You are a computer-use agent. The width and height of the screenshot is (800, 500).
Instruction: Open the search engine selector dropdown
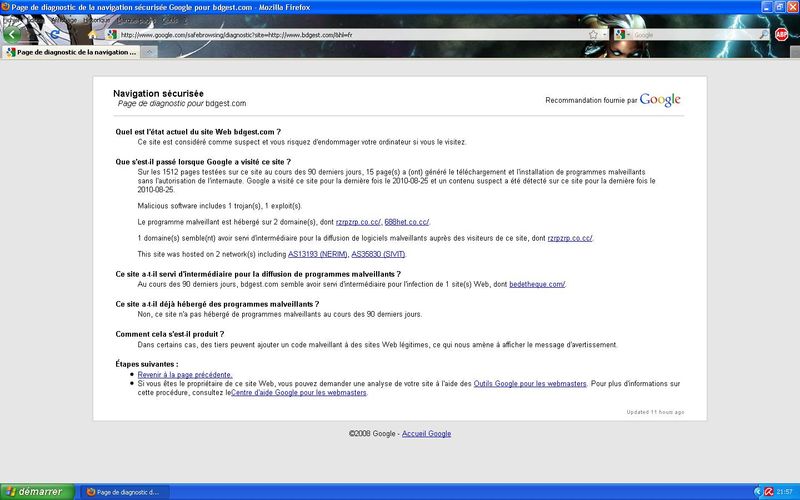coord(622,34)
